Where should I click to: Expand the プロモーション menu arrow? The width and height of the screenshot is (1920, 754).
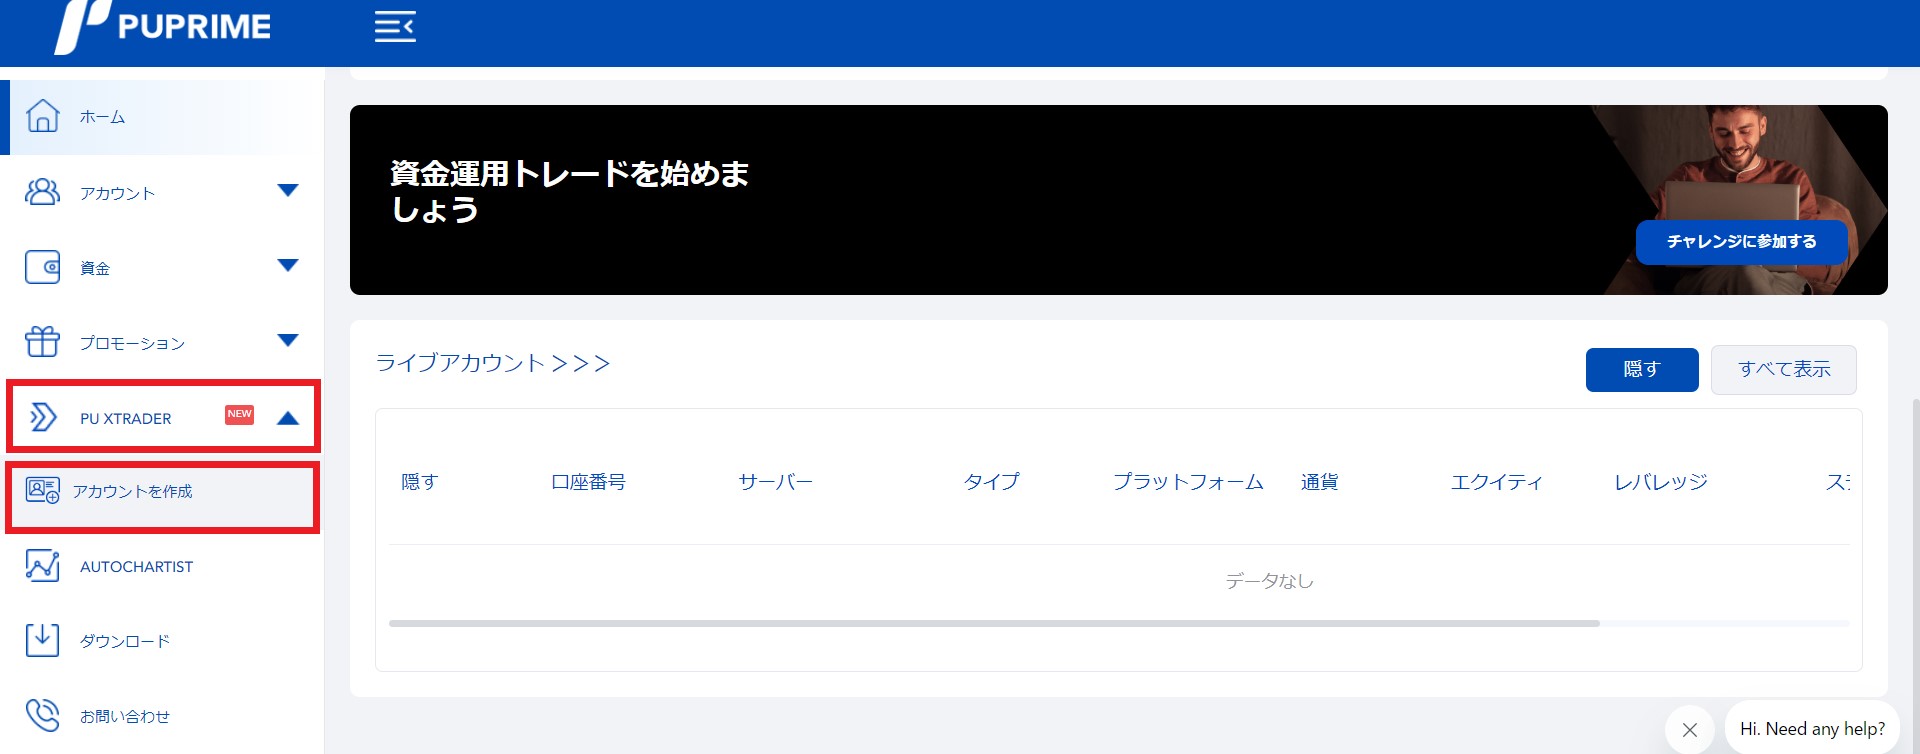[x=288, y=340]
